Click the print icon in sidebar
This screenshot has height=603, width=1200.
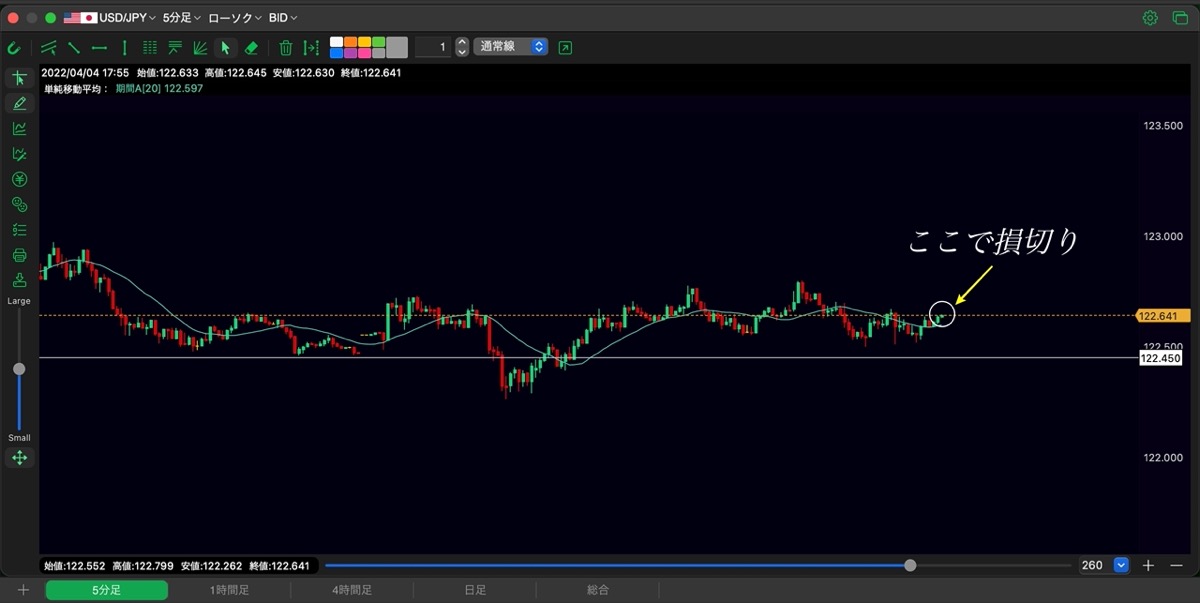point(19,255)
